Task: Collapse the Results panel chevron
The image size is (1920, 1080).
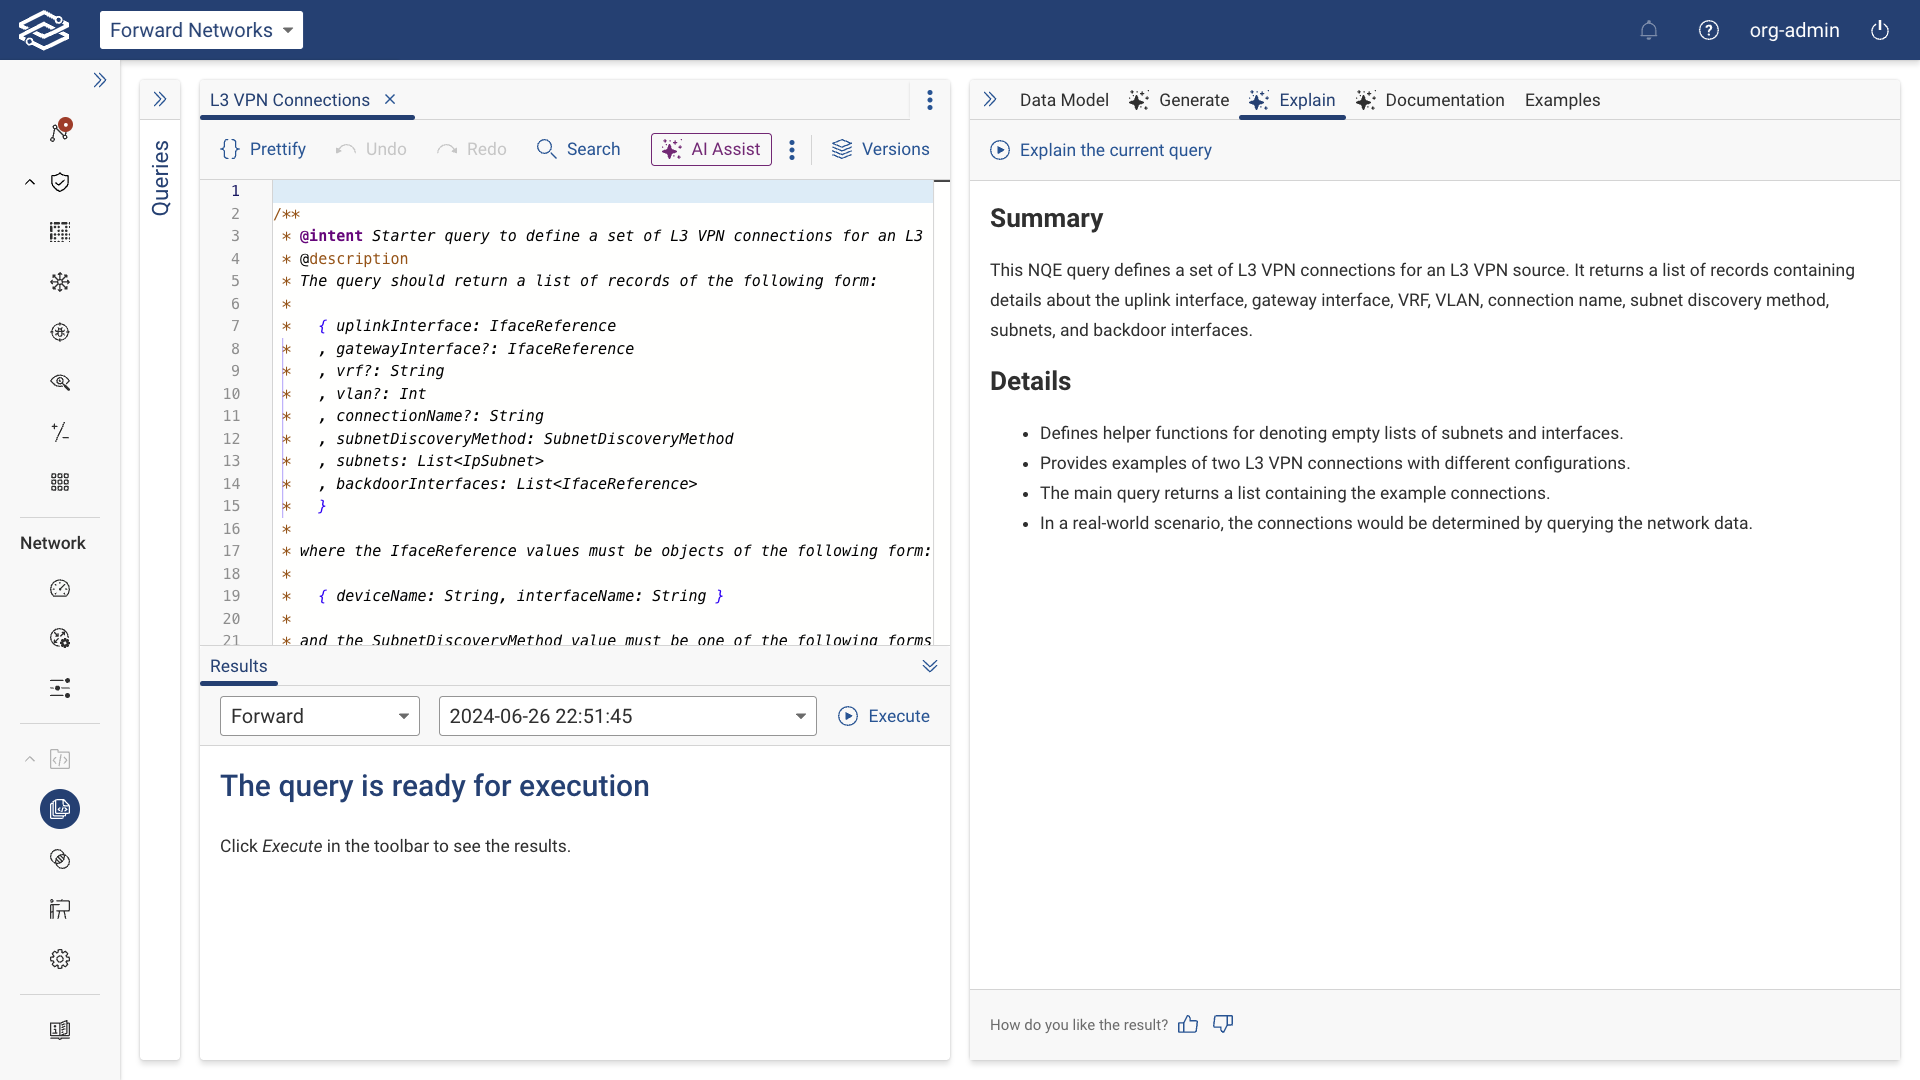Action: [930, 666]
